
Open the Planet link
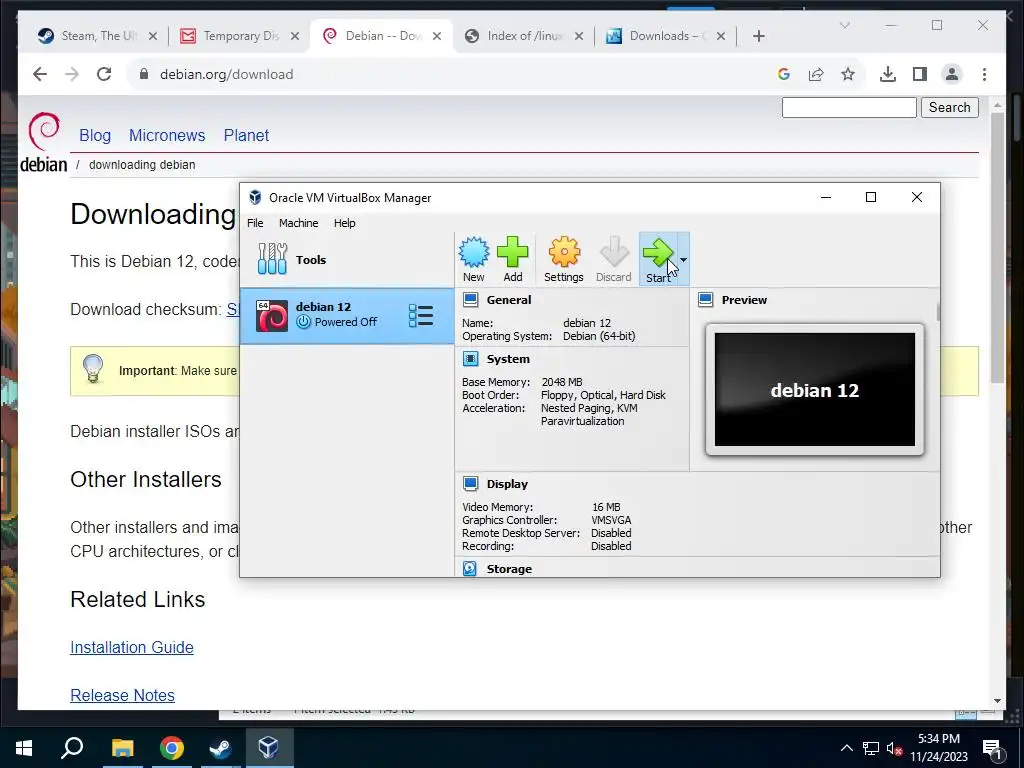(246, 135)
